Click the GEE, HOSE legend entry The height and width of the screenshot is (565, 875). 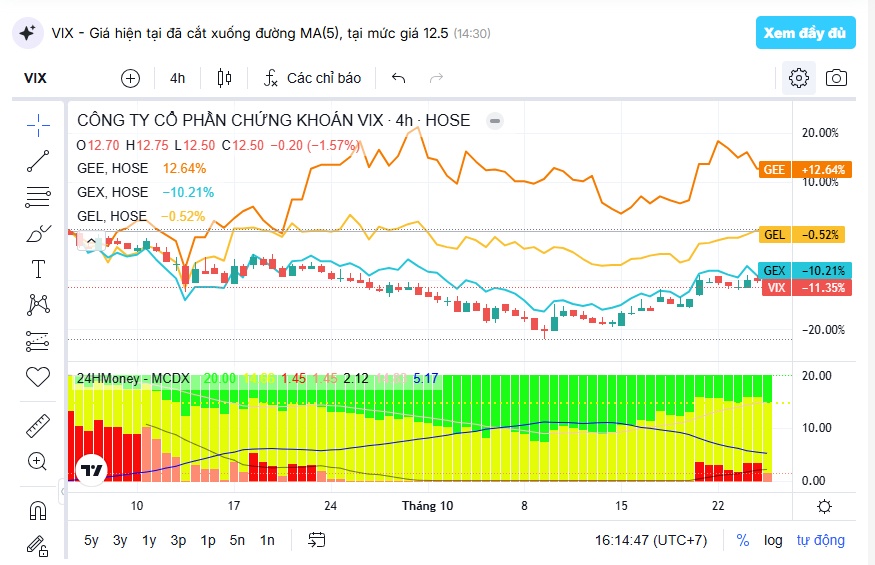(x=113, y=169)
